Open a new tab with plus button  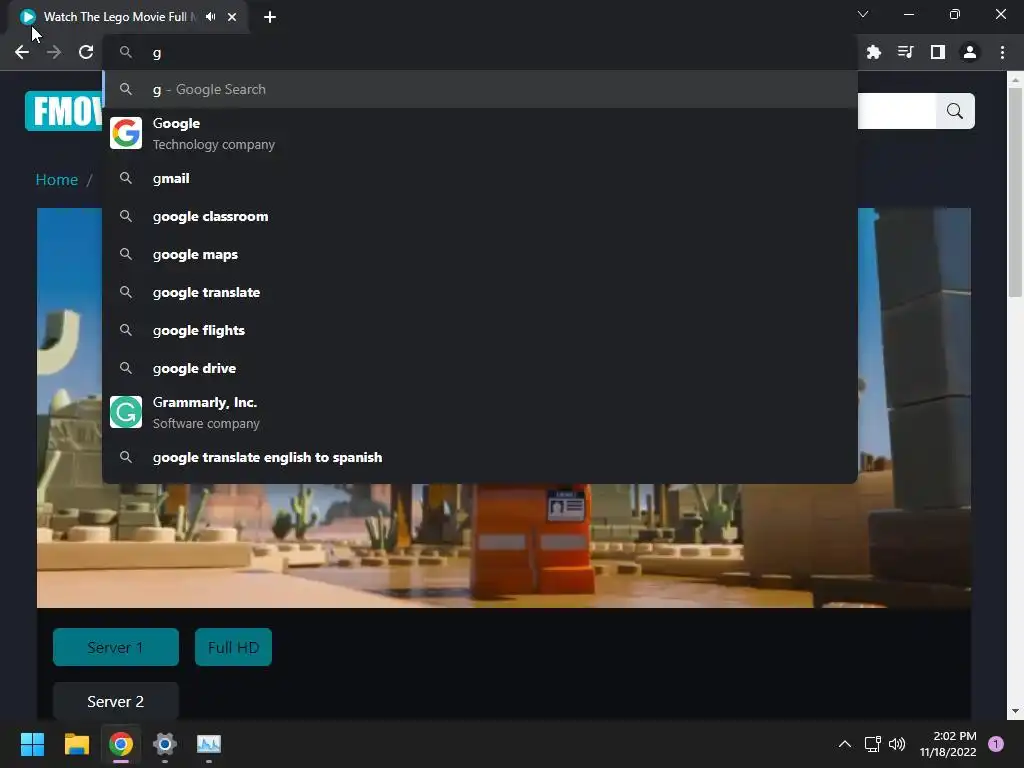click(270, 17)
